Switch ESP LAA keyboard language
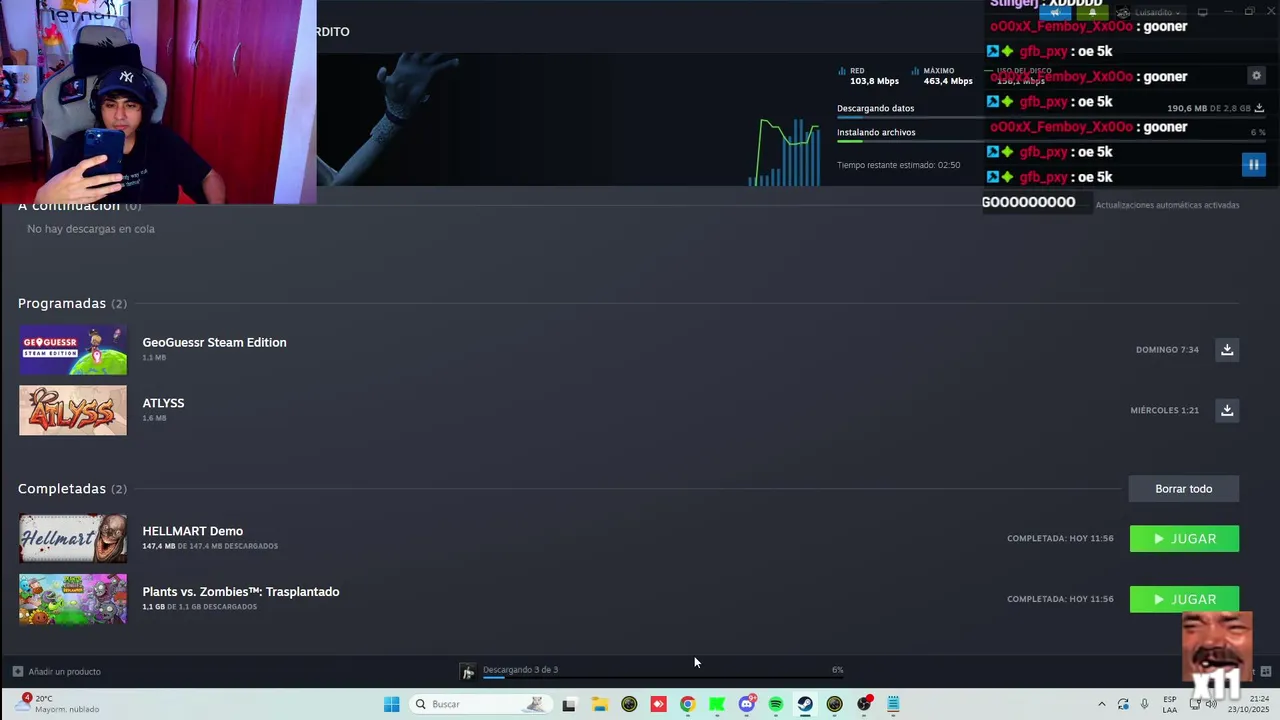 tap(1170, 704)
